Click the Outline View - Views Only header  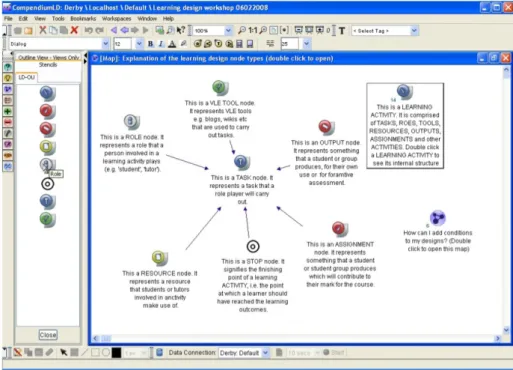click(49, 57)
